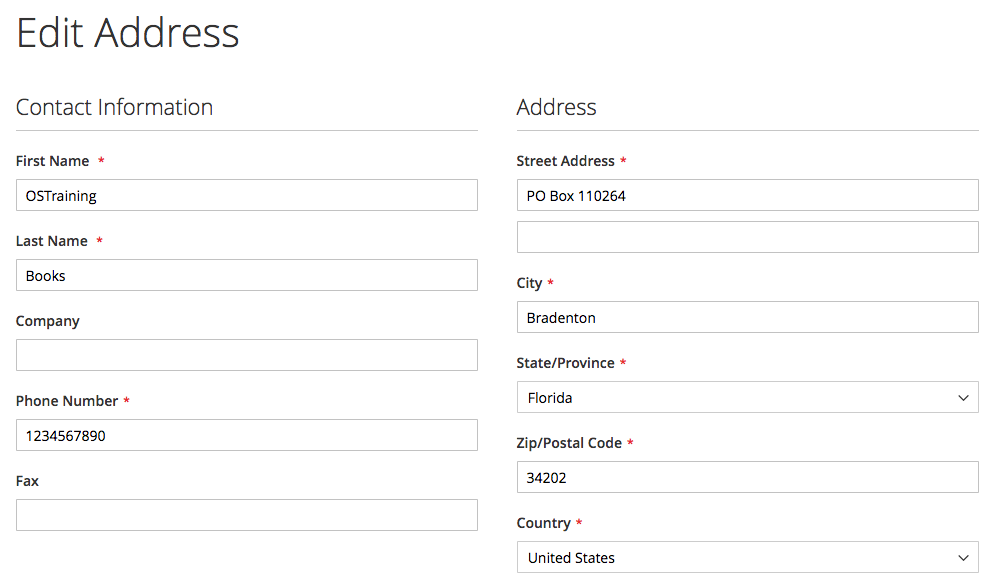Select the text OSTraining in First Name
Screen dimensions: 995x586
click(x=61, y=195)
